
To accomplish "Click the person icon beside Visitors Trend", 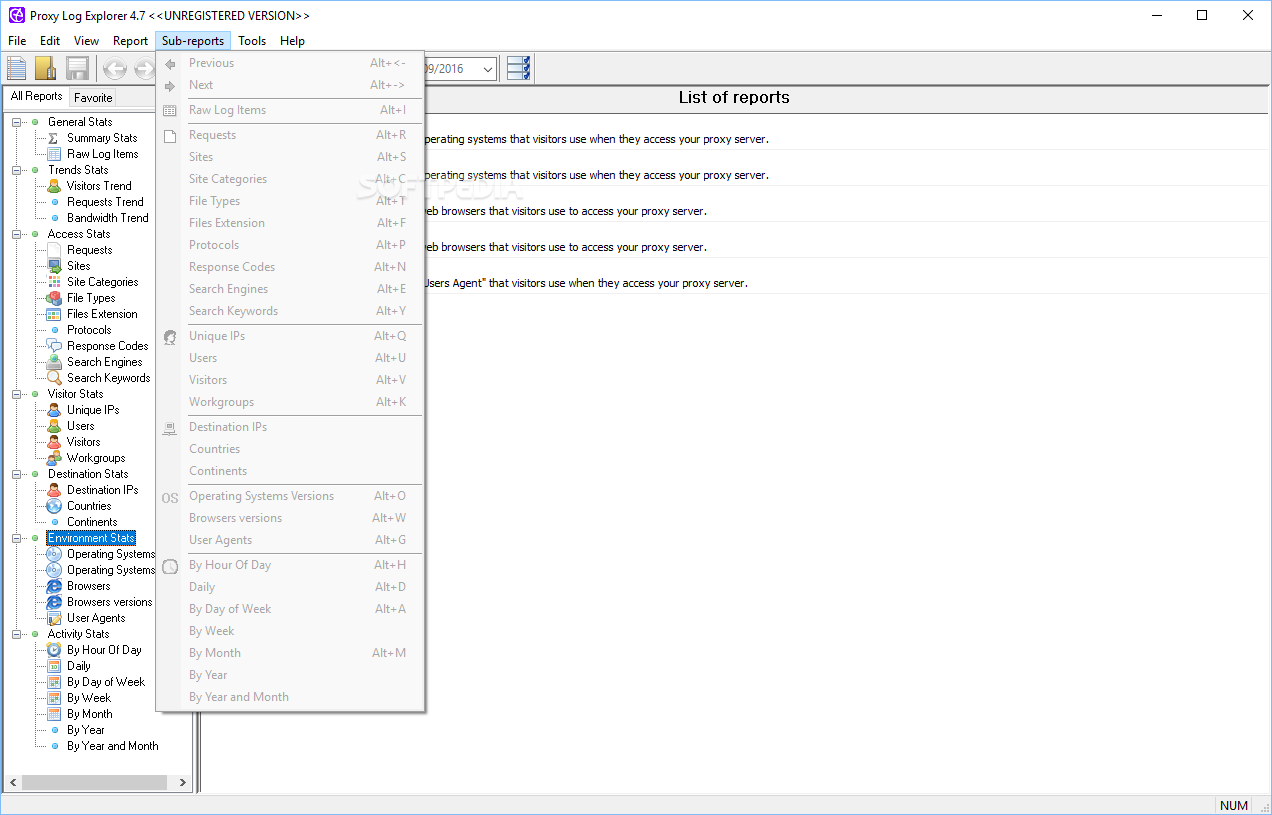I will [54, 186].
